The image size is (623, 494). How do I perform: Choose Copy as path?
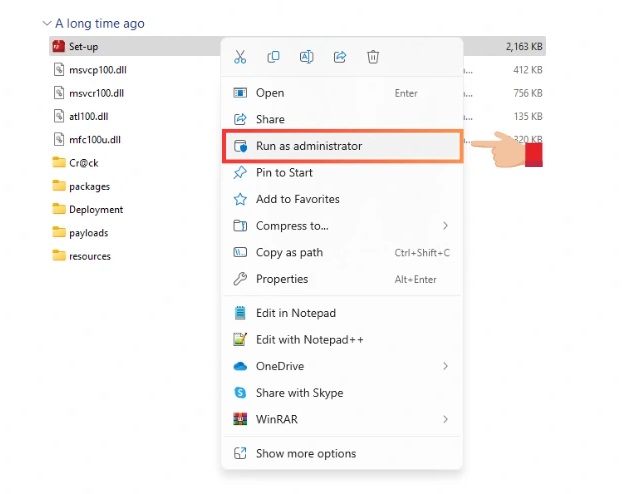point(342,252)
